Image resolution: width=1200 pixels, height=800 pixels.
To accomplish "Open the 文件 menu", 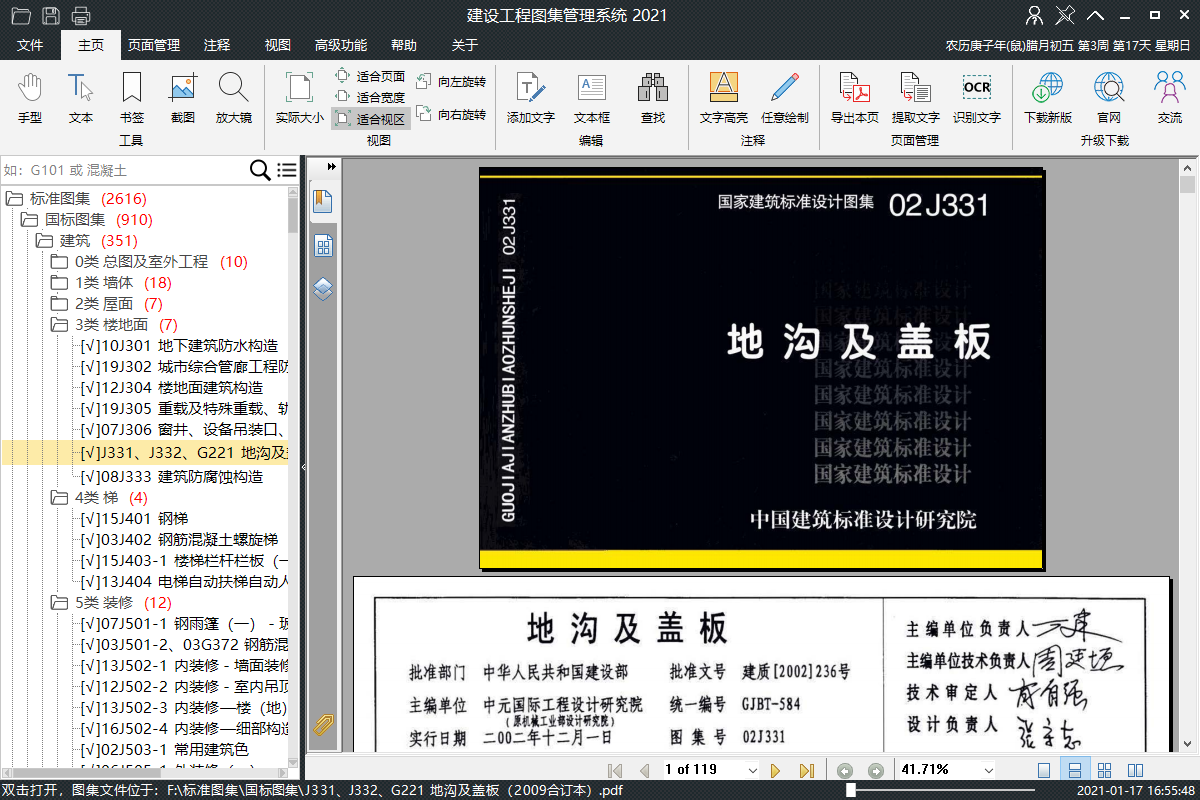I will [30, 45].
